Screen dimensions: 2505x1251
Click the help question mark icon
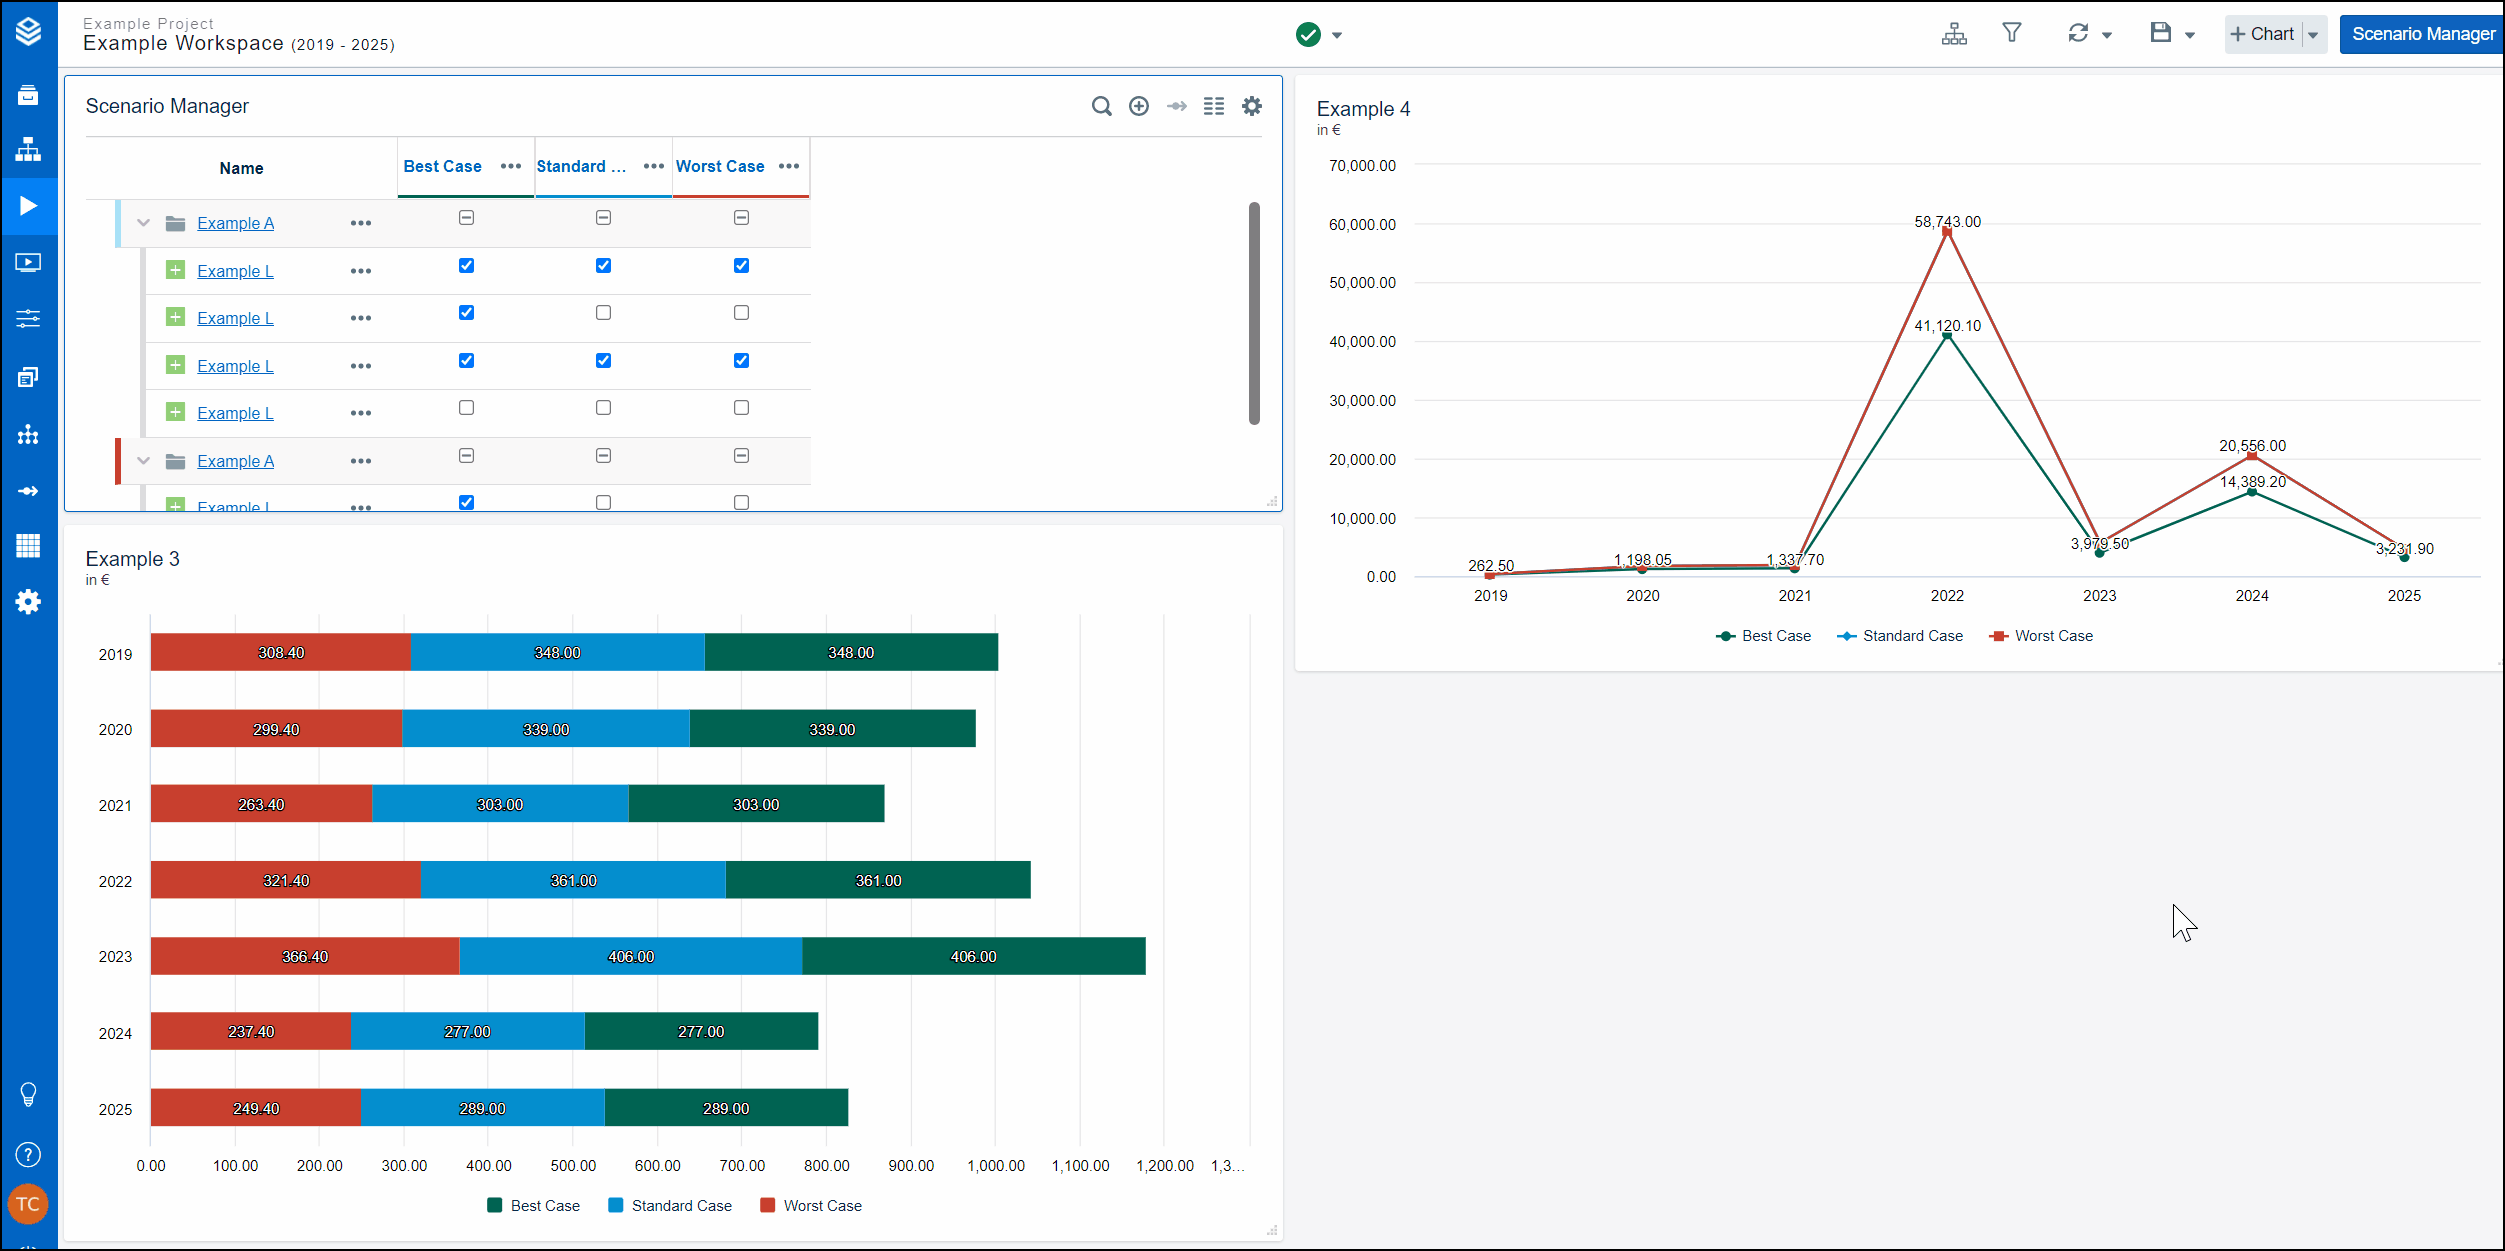(x=28, y=1155)
